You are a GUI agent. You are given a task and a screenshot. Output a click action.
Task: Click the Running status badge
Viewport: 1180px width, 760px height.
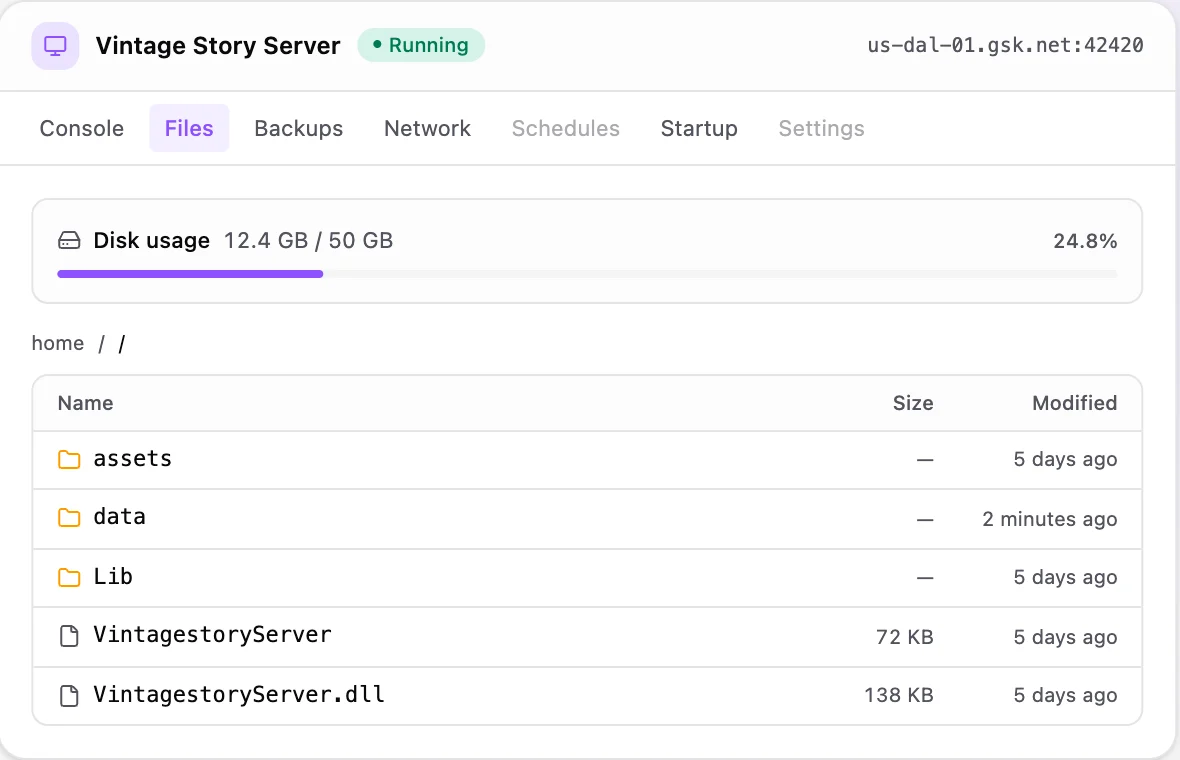click(x=421, y=45)
